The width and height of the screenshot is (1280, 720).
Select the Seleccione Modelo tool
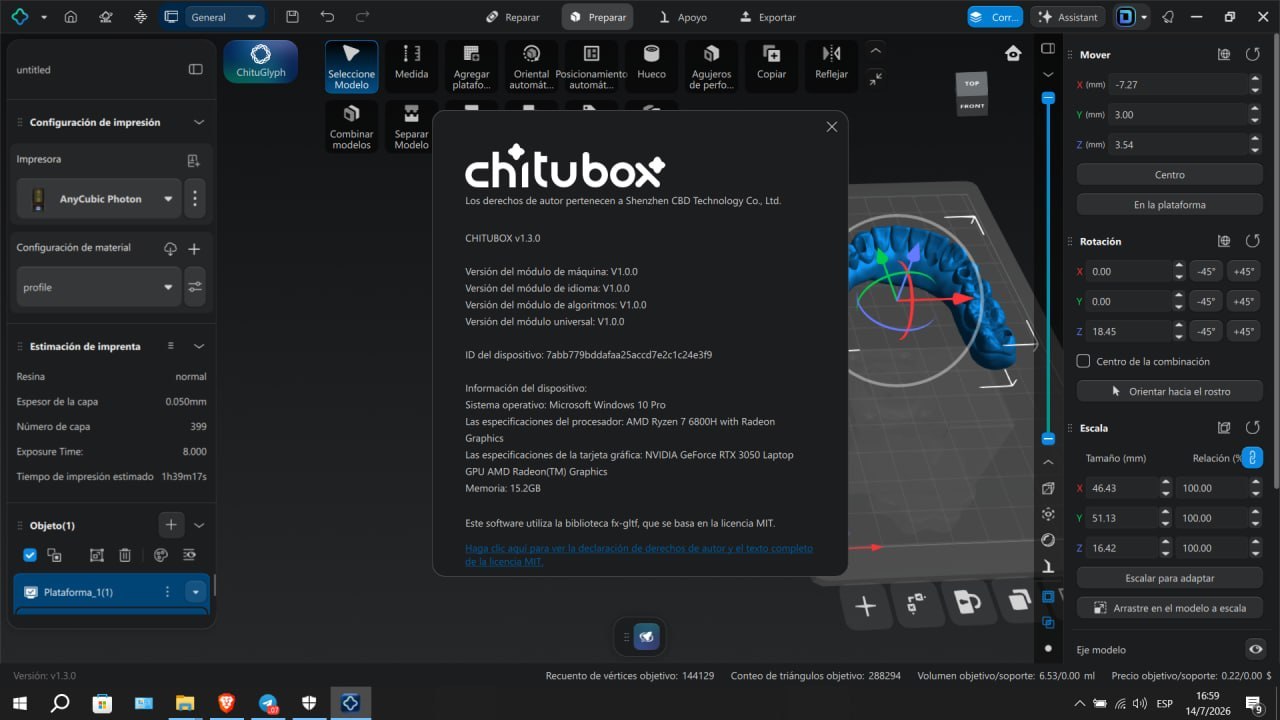pos(351,66)
